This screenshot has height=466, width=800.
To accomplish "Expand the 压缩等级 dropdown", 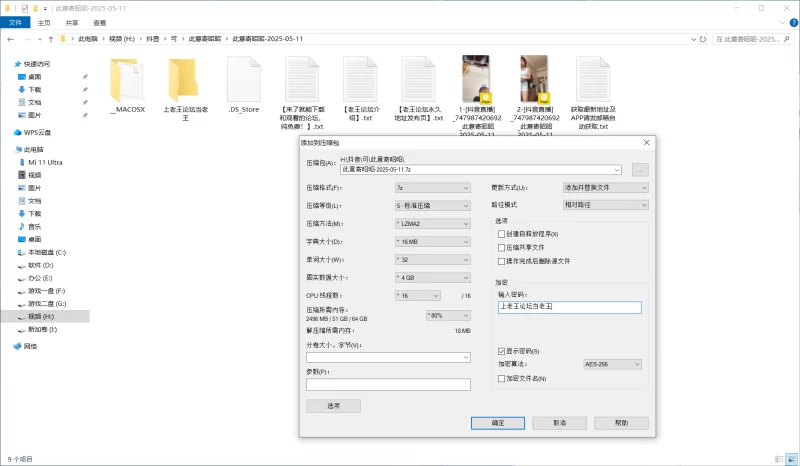I will (432, 205).
